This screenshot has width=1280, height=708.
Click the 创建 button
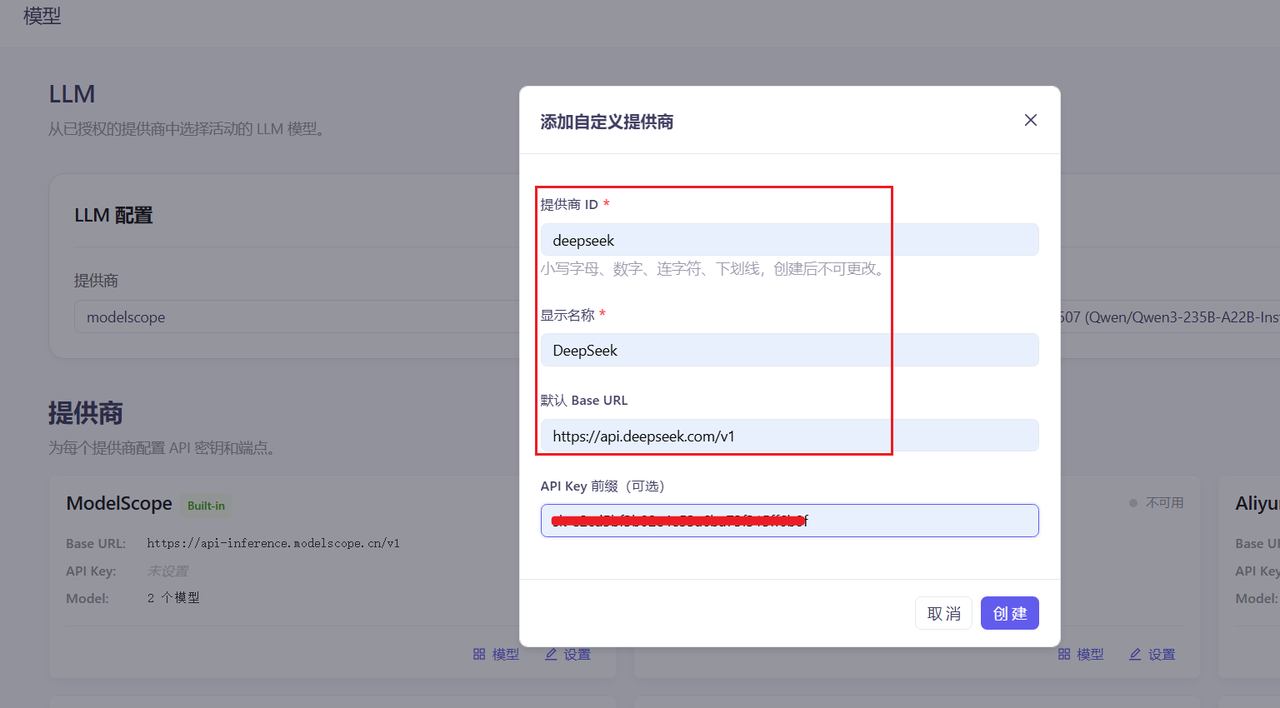(x=1010, y=613)
